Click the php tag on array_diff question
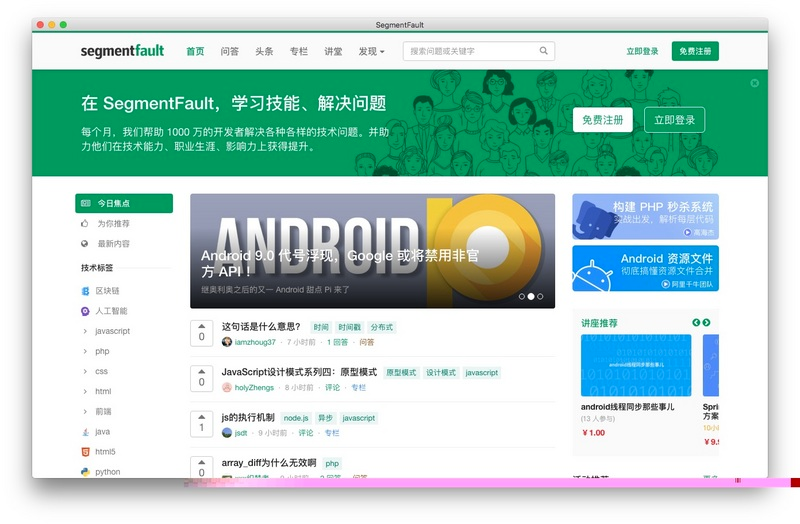The height and width of the screenshot is (524, 800). click(x=332, y=463)
